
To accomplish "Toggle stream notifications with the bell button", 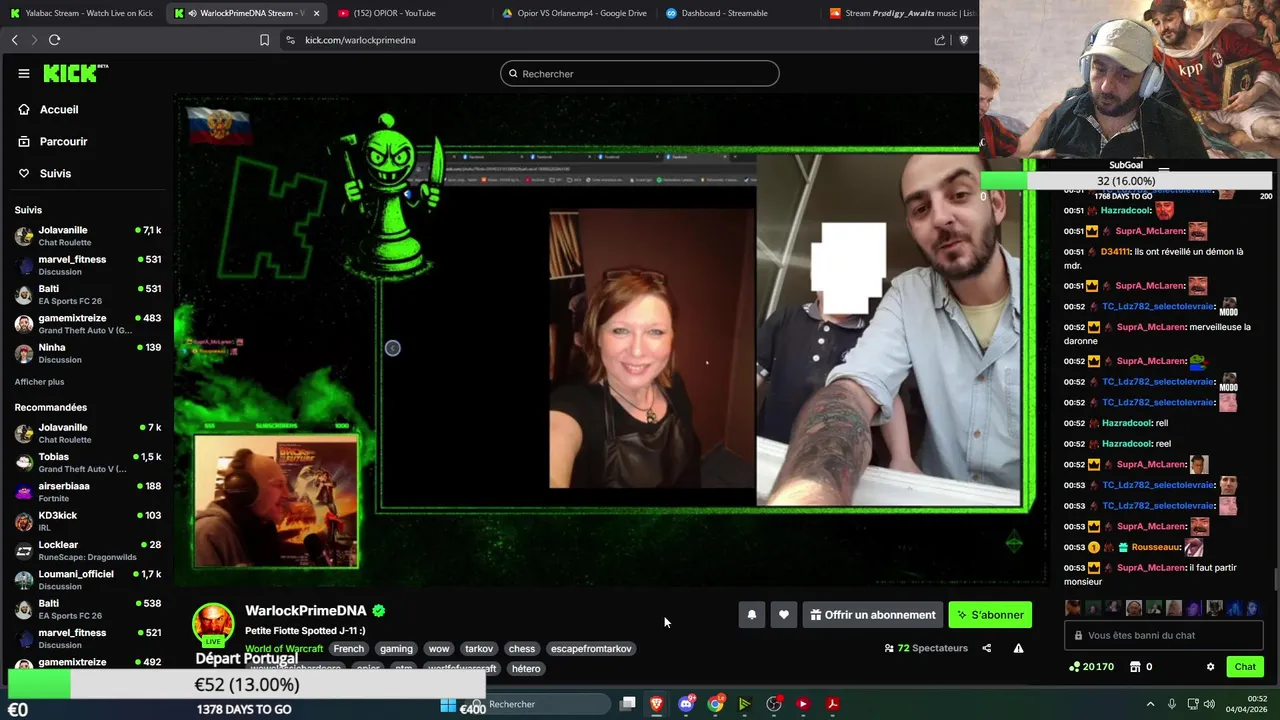I will 752,615.
